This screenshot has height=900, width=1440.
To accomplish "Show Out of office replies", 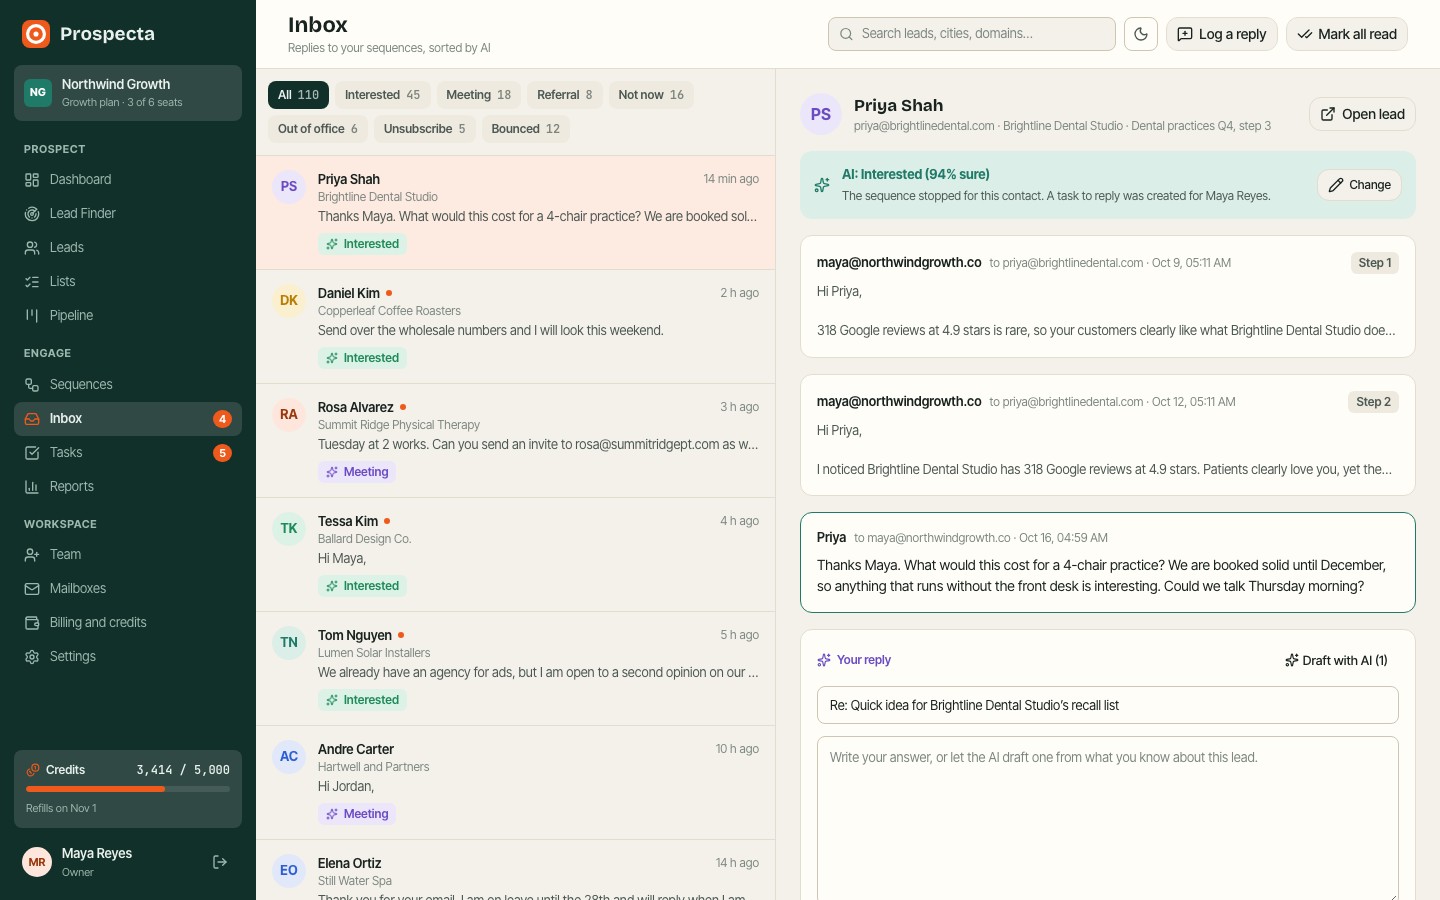I will click(318, 129).
